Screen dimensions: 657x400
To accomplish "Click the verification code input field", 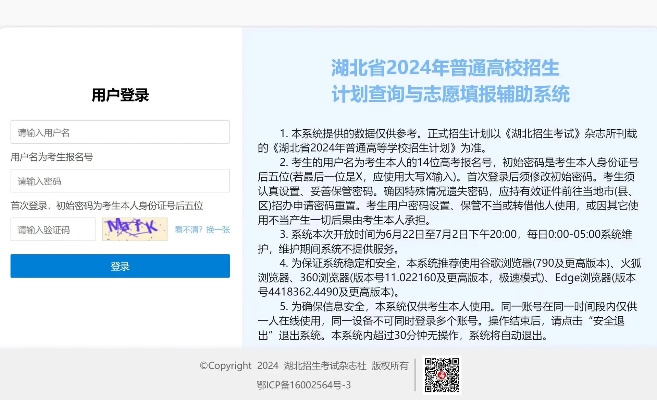I will (53, 229).
